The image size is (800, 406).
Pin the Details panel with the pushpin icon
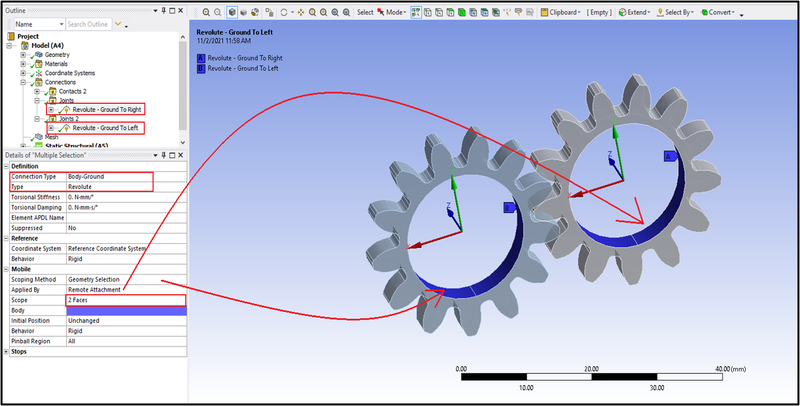(163, 155)
